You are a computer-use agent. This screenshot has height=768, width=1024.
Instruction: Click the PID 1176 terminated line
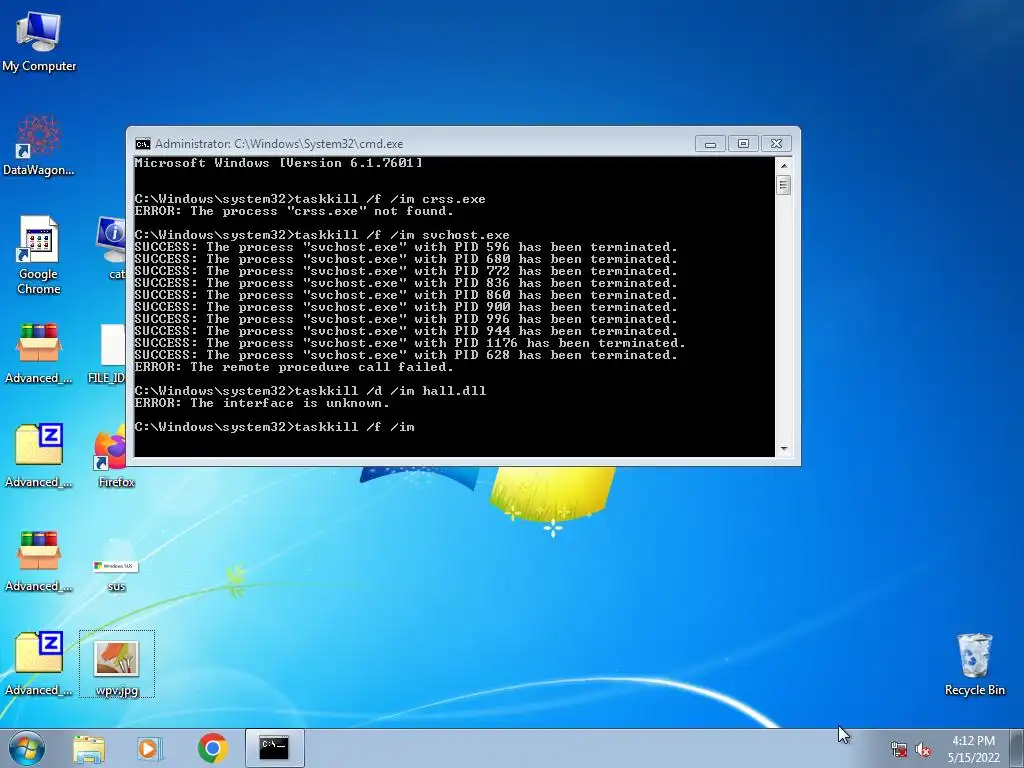pyautogui.click(x=410, y=343)
